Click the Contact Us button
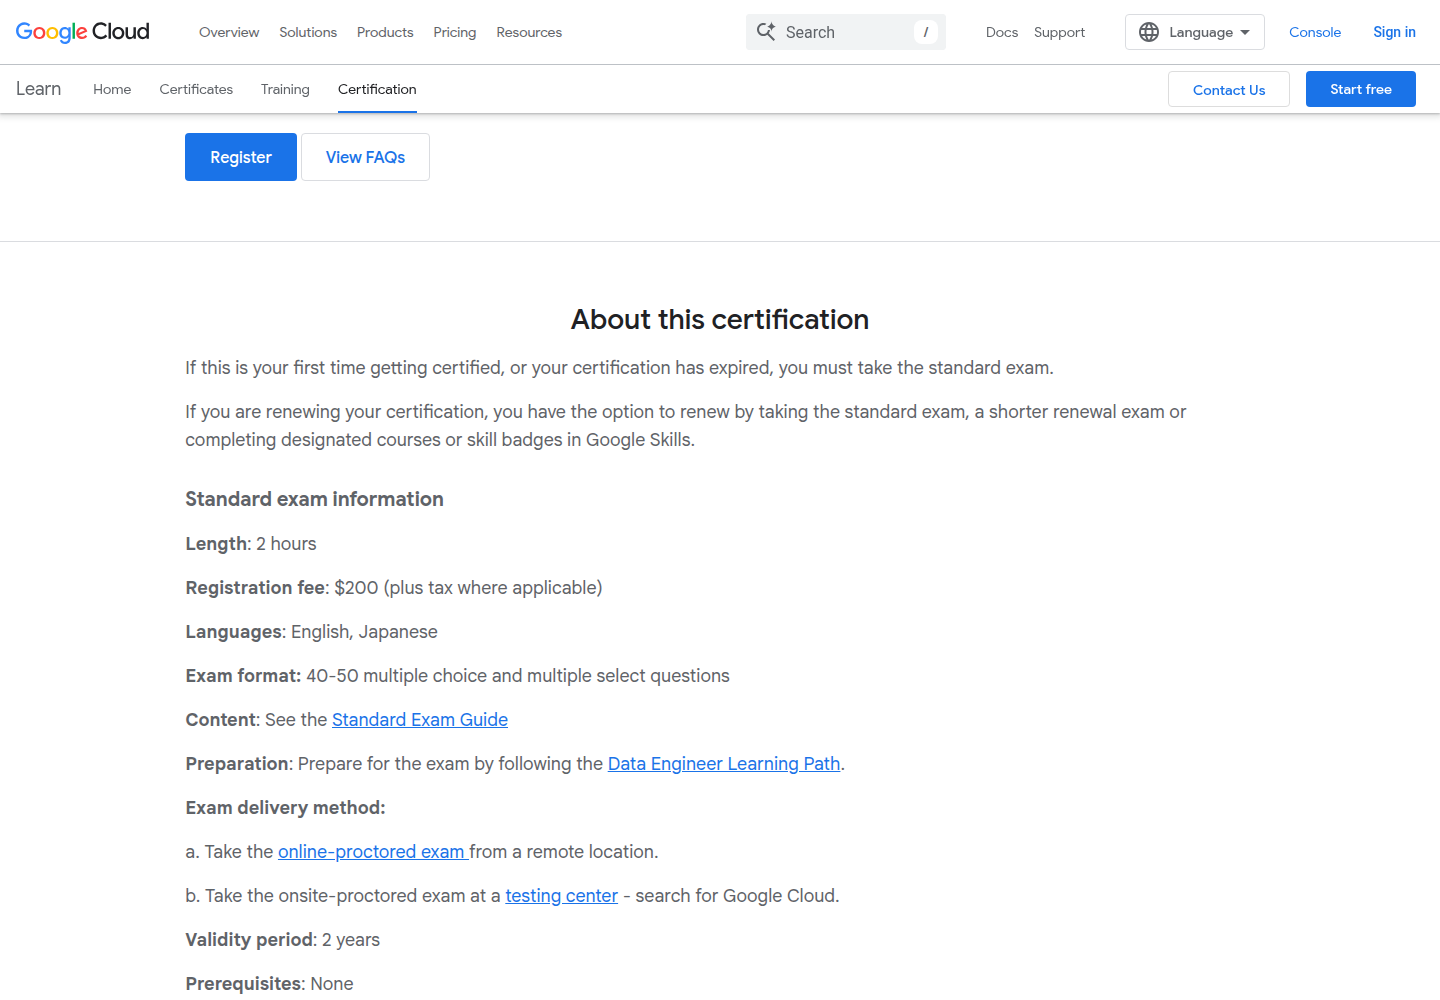 (1229, 89)
